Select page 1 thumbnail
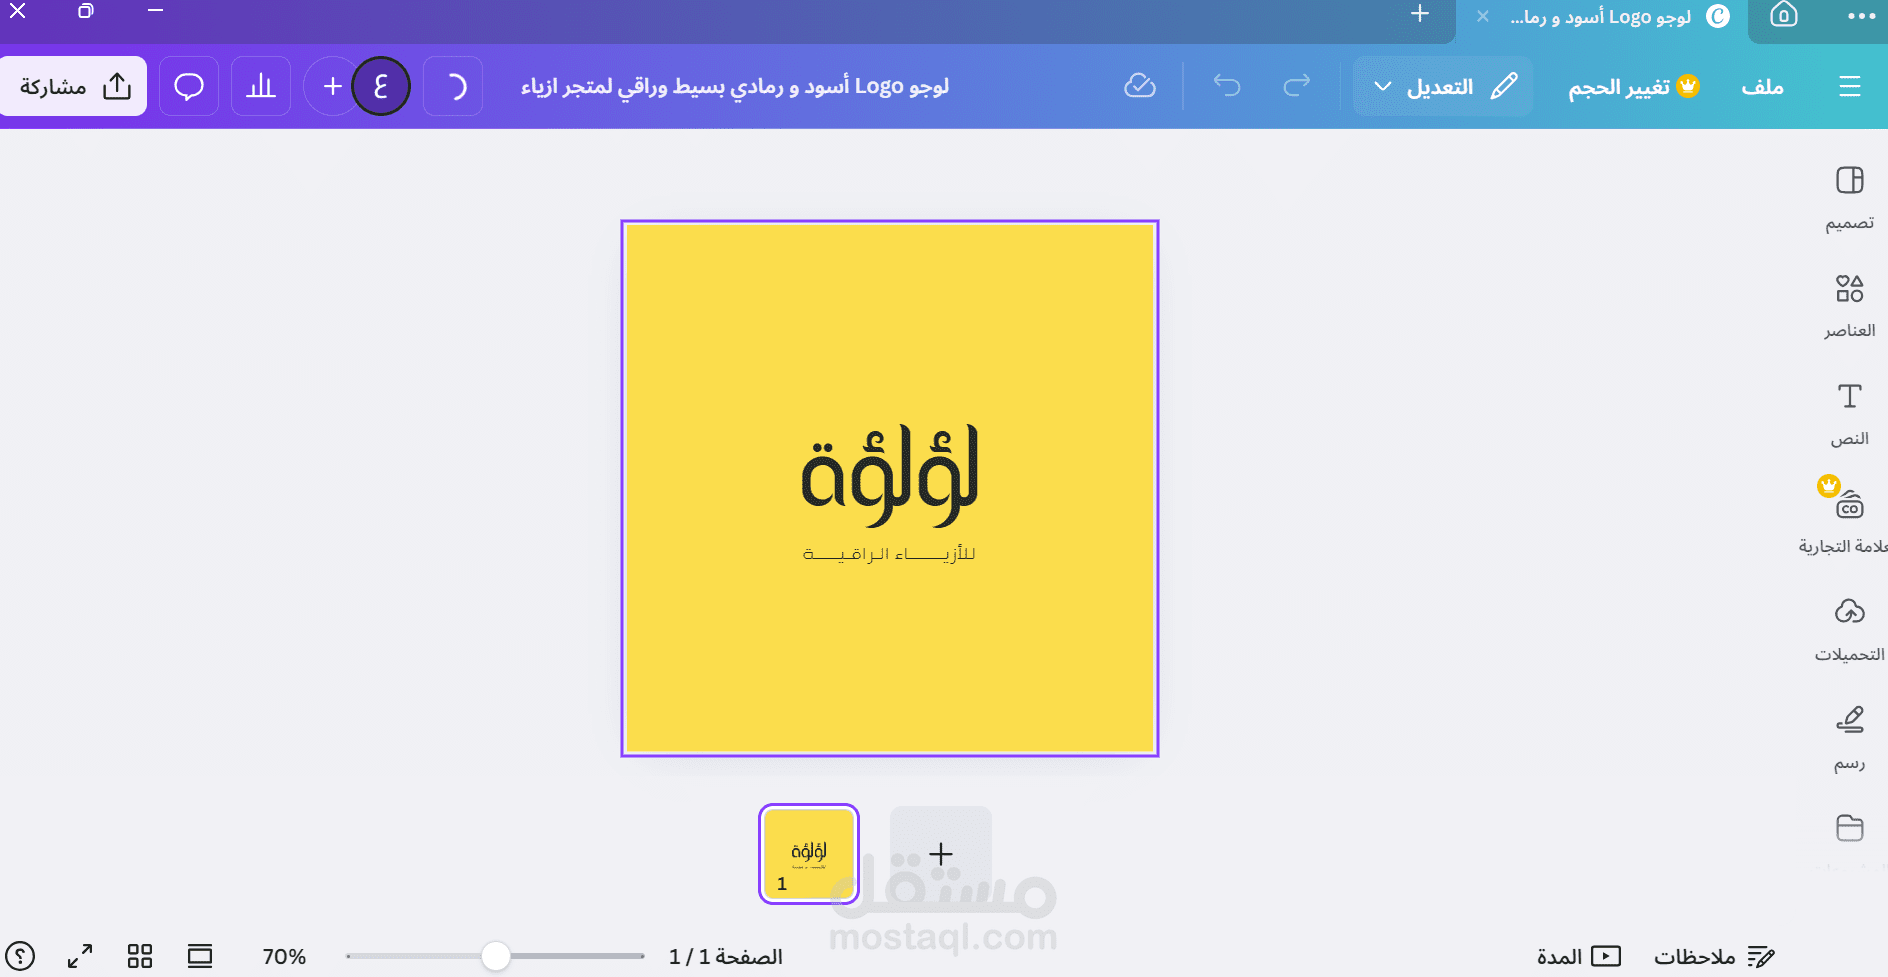Screen dimensions: 1888x977 pos(809,854)
